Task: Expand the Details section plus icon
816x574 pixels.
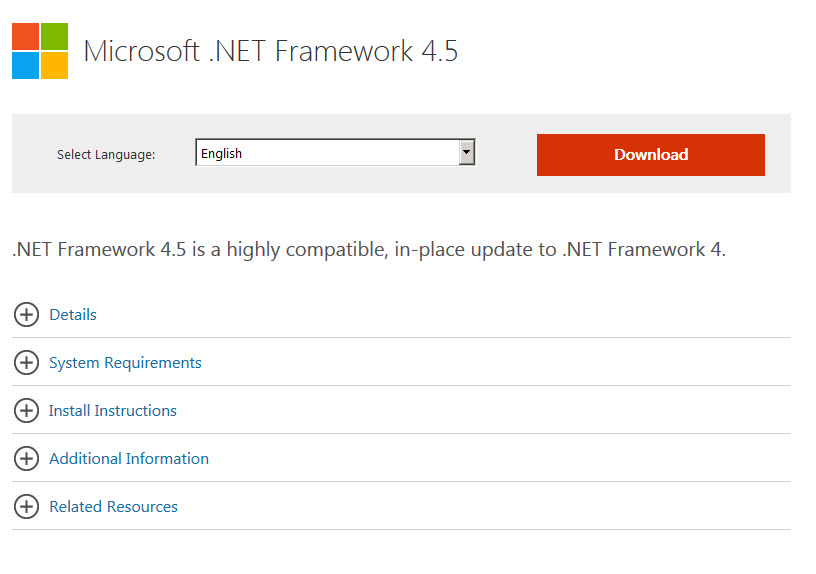Action: pos(27,314)
